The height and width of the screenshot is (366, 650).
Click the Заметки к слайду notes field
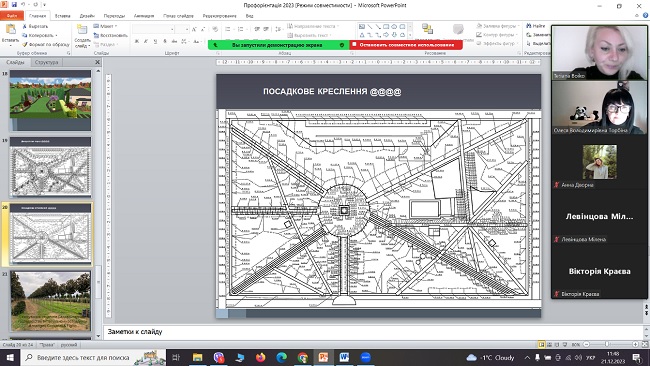pos(373,332)
